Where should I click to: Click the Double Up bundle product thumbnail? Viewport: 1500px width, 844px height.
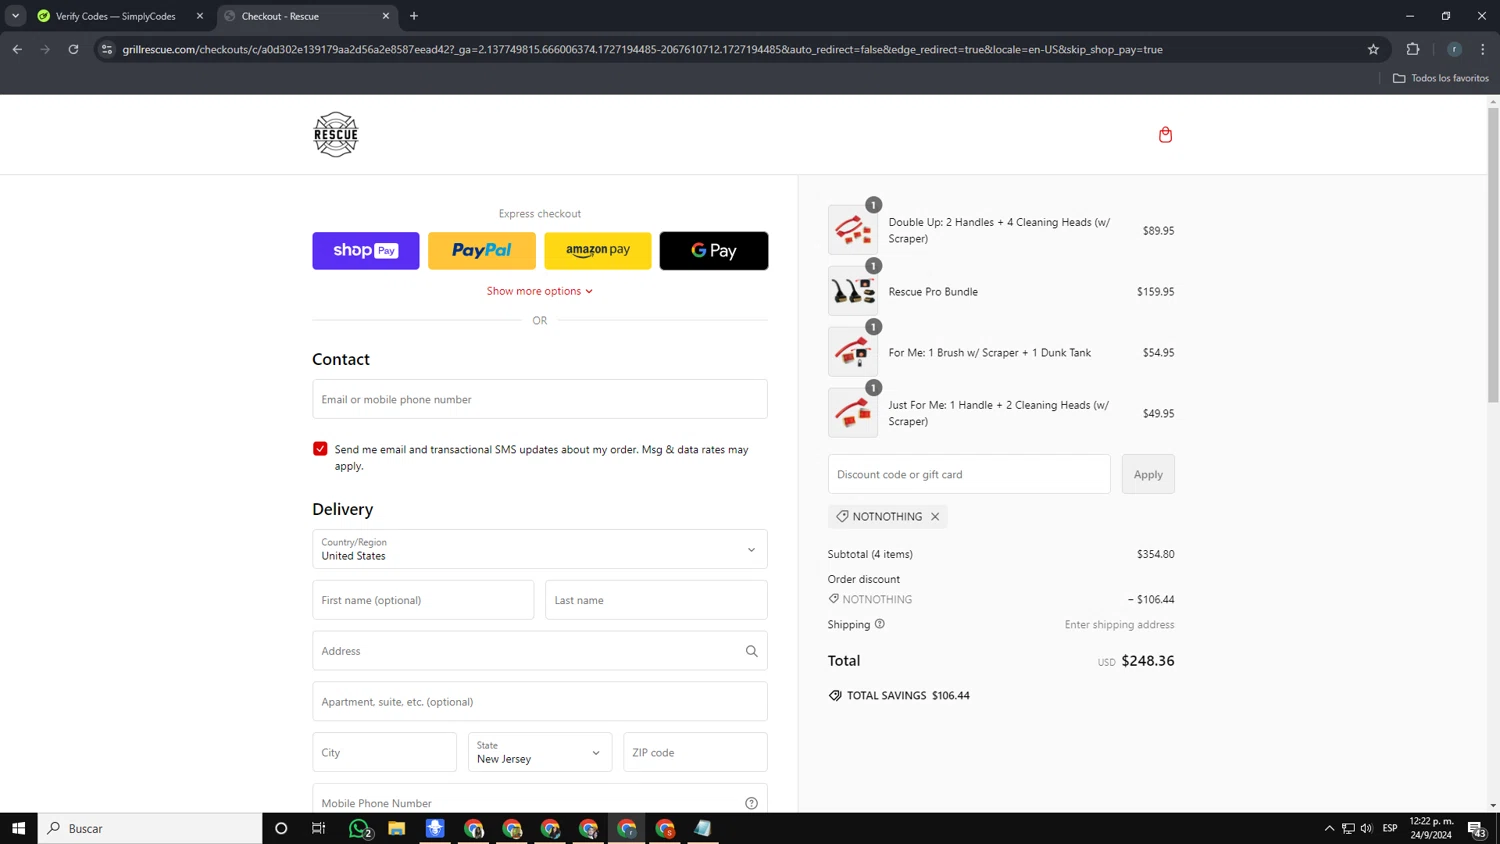[x=853, y=230]
